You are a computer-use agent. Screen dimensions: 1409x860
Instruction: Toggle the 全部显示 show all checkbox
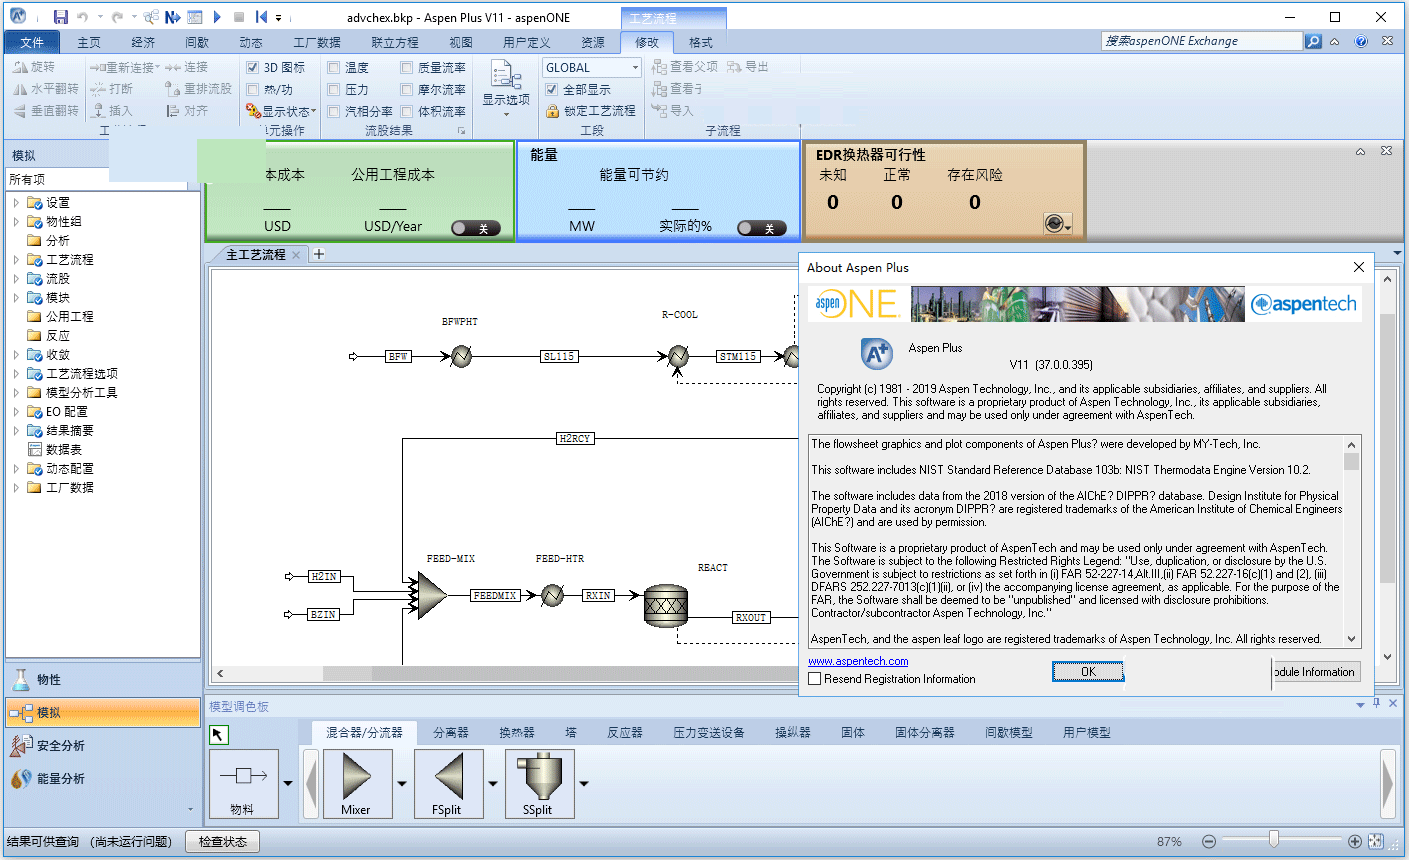(551, 90)
